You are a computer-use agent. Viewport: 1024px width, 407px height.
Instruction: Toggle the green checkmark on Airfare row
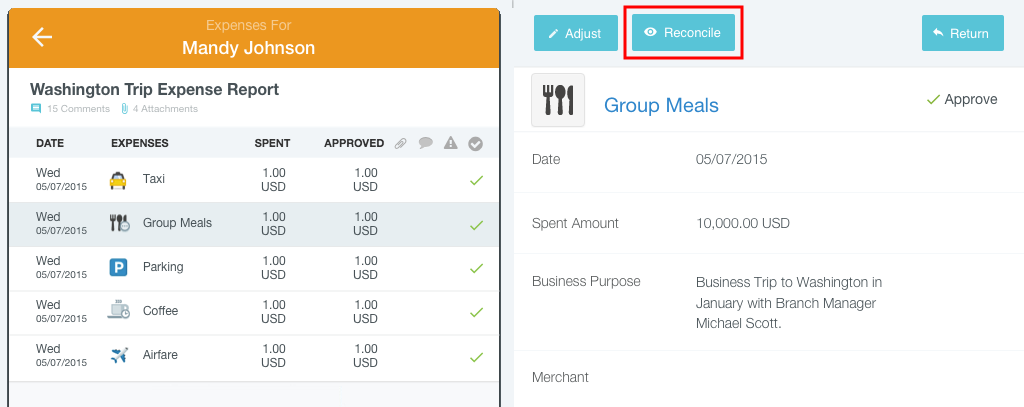click(x=477, y=357)
